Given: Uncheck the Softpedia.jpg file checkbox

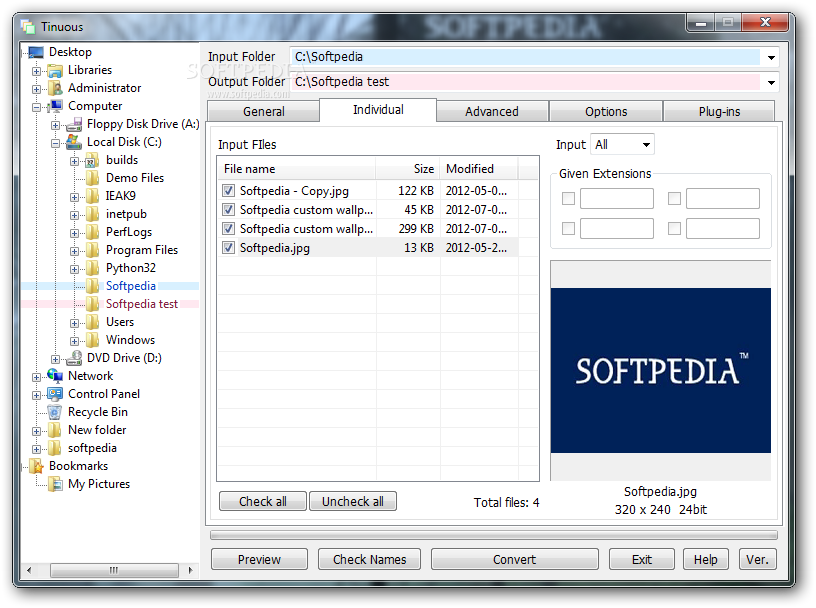Looking at the screenshot, I should click(x=228, y=248).
